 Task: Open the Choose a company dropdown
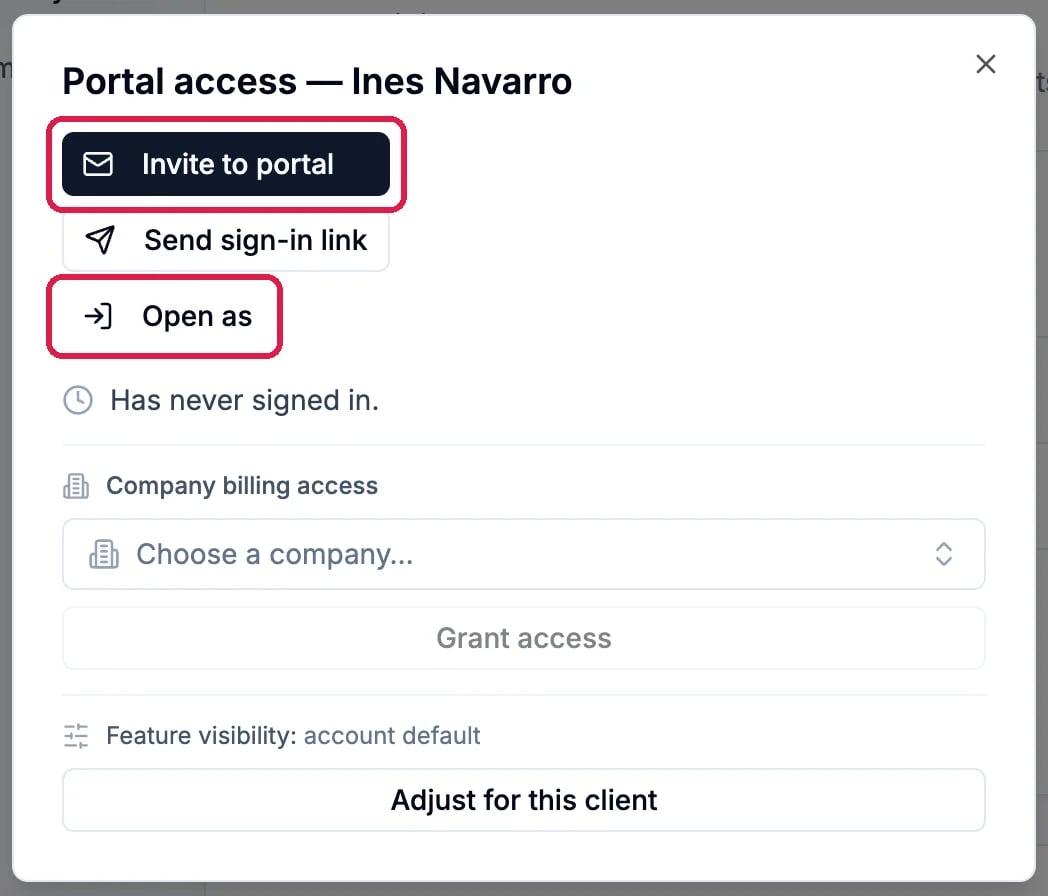pyautogui.click(x=523, y=554)
